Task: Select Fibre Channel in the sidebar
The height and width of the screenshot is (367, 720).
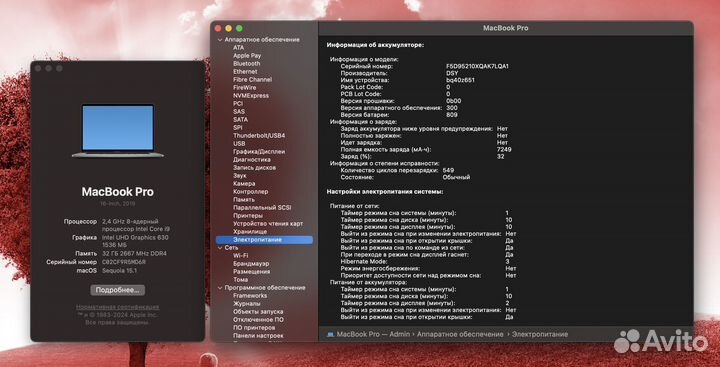Action: (x=253, y=79)
